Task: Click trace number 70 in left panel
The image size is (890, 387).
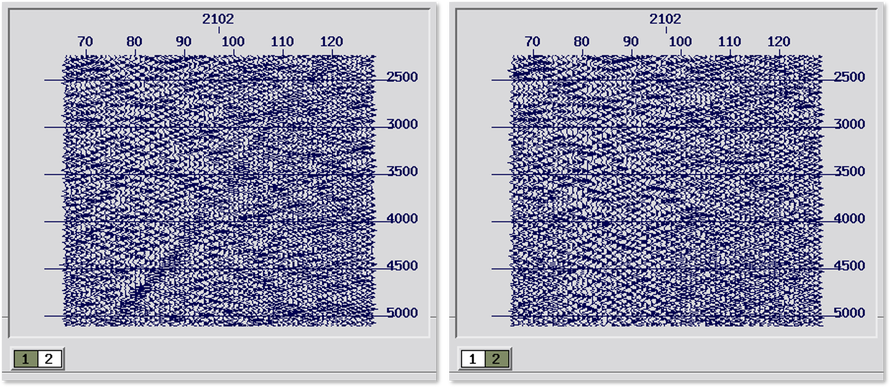Action: 85,41
